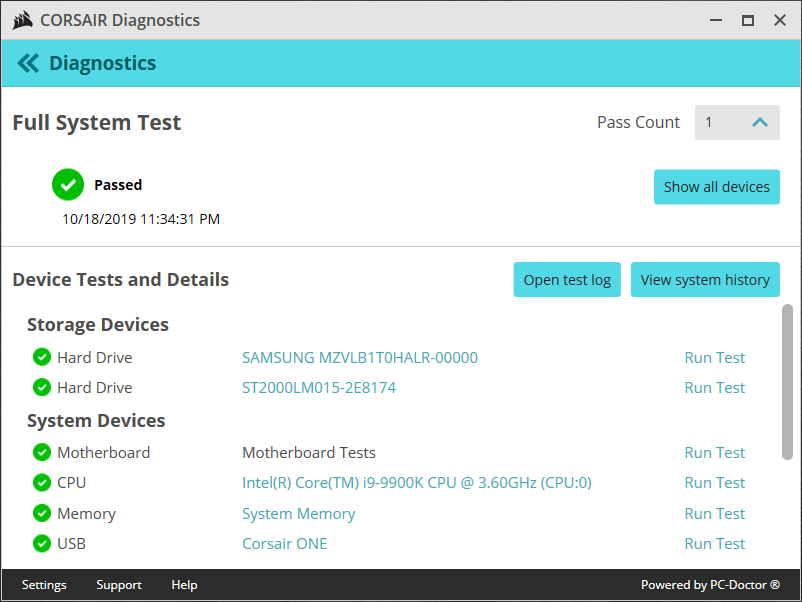
Task: Open Support in the bottom bar
Action: 119,585
